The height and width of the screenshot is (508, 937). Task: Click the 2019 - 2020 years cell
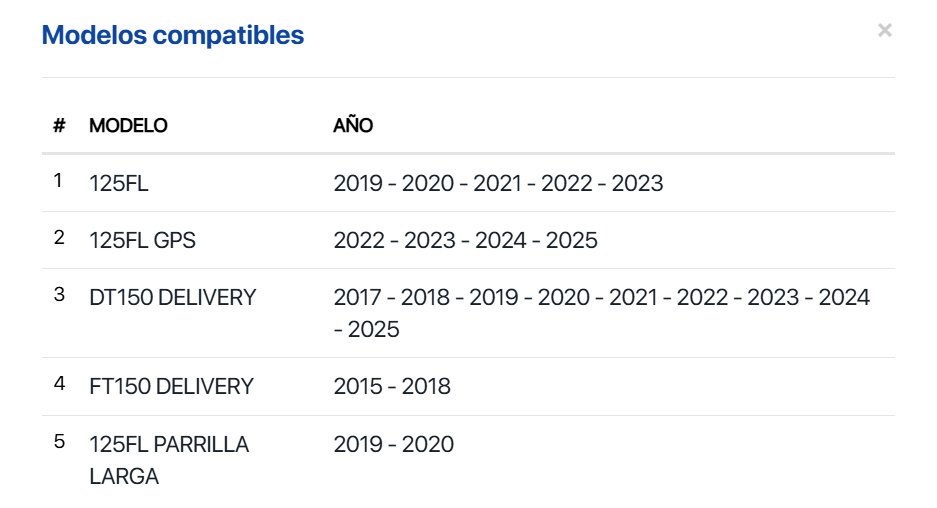(393, 444)
